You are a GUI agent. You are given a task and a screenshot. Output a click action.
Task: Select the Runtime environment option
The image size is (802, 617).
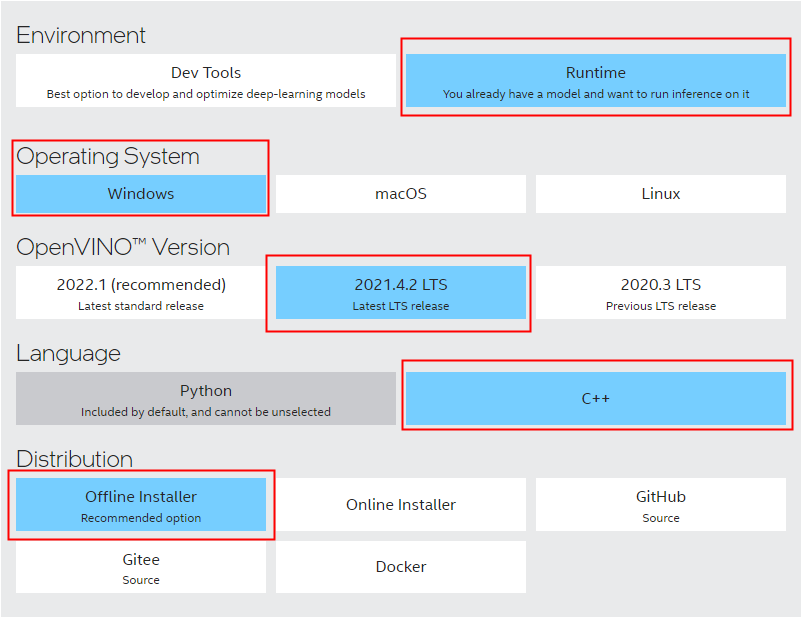click(x=596, y=81)
